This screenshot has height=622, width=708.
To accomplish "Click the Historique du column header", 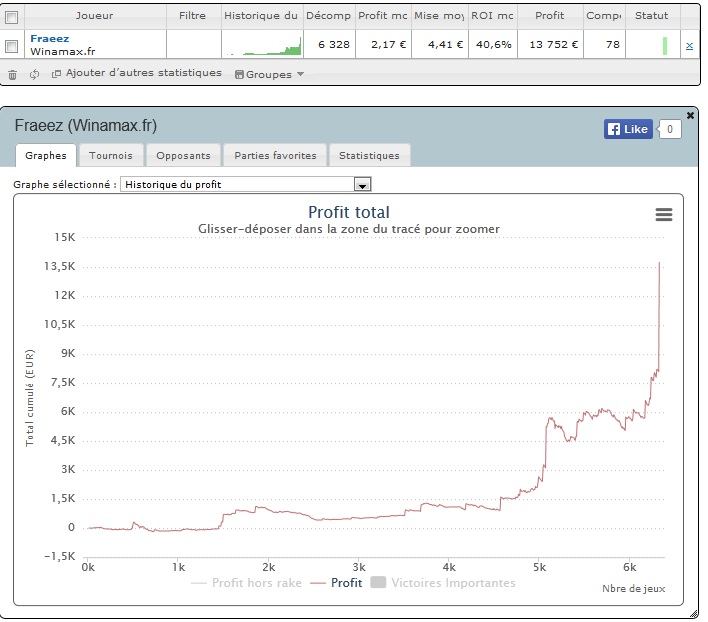I will (x=261, y=16).
